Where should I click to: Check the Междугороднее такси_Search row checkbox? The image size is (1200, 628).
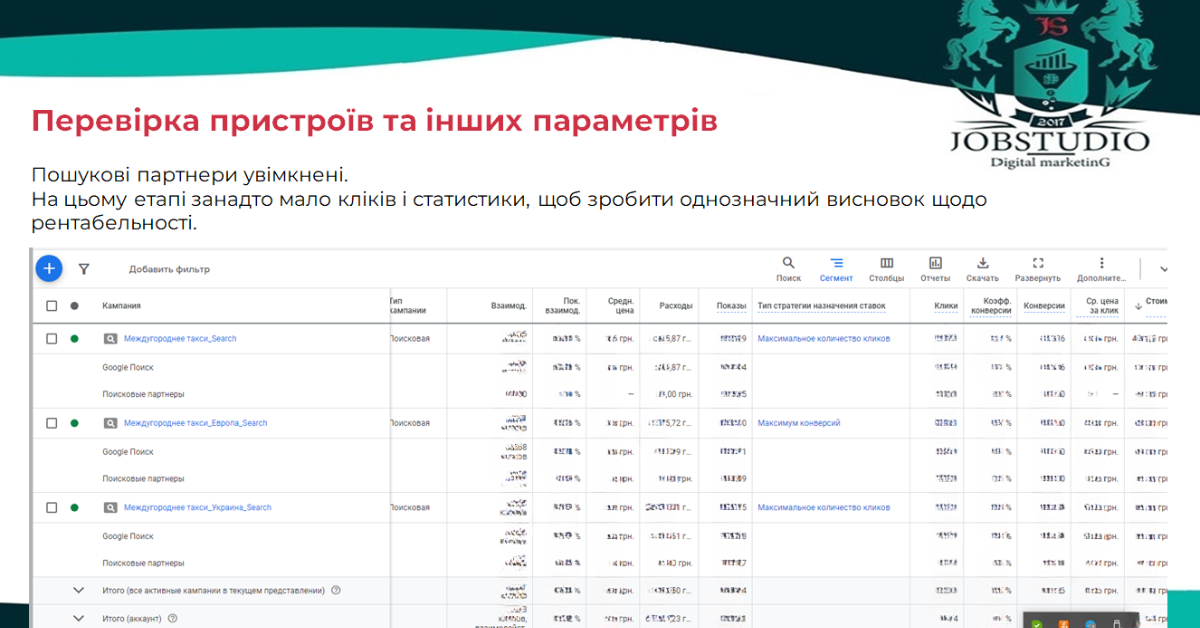tap(52, 338)
